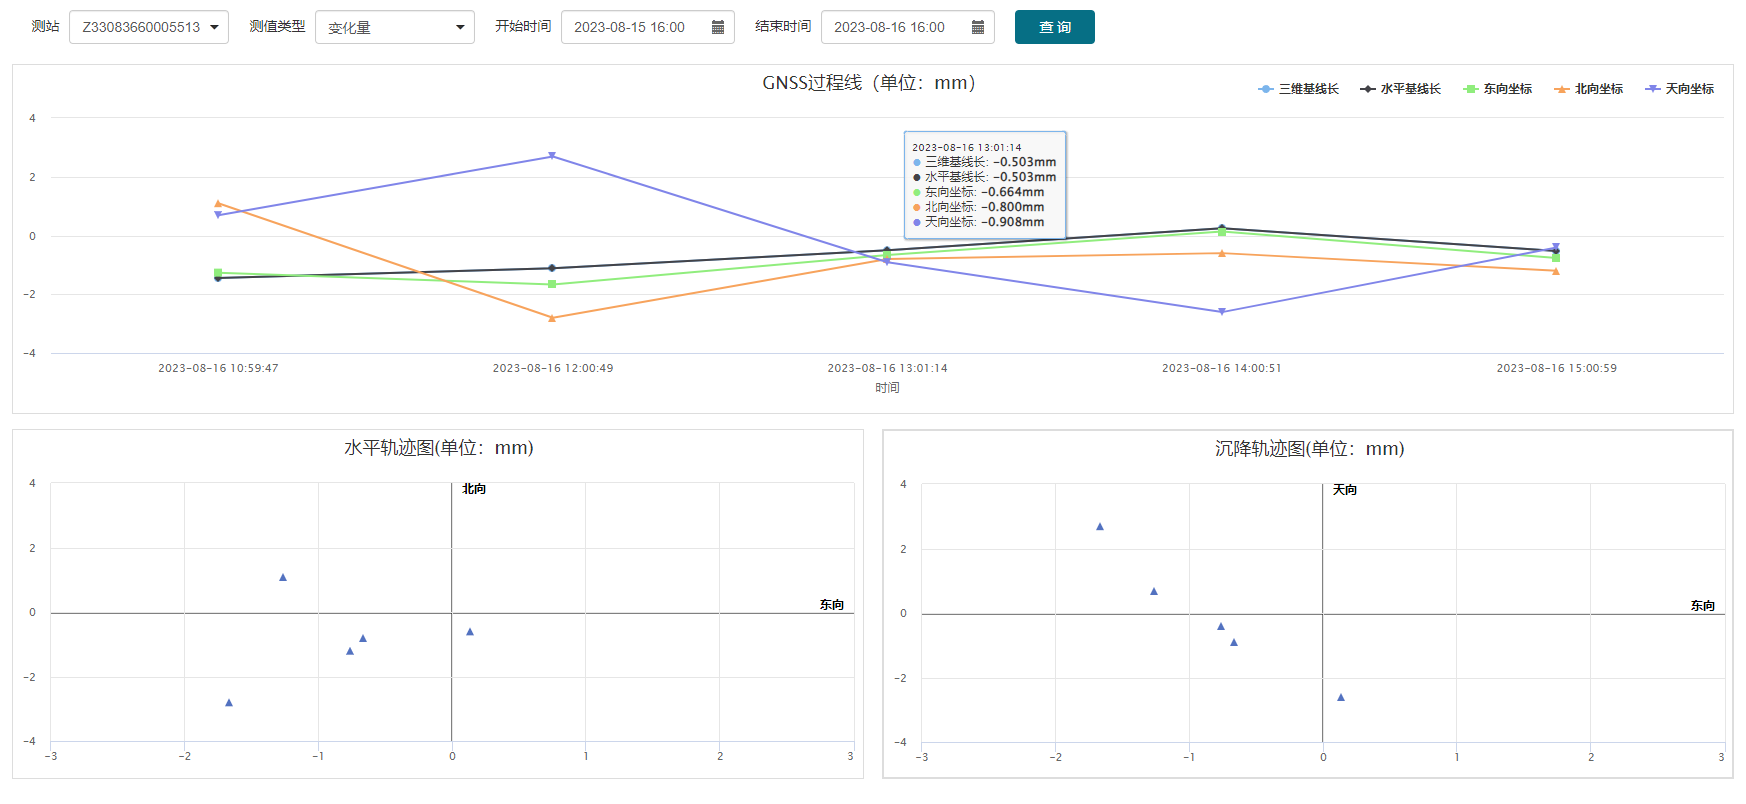
Task: Toggle the 北向坐标 legend entry
Action: [1588, 89]
